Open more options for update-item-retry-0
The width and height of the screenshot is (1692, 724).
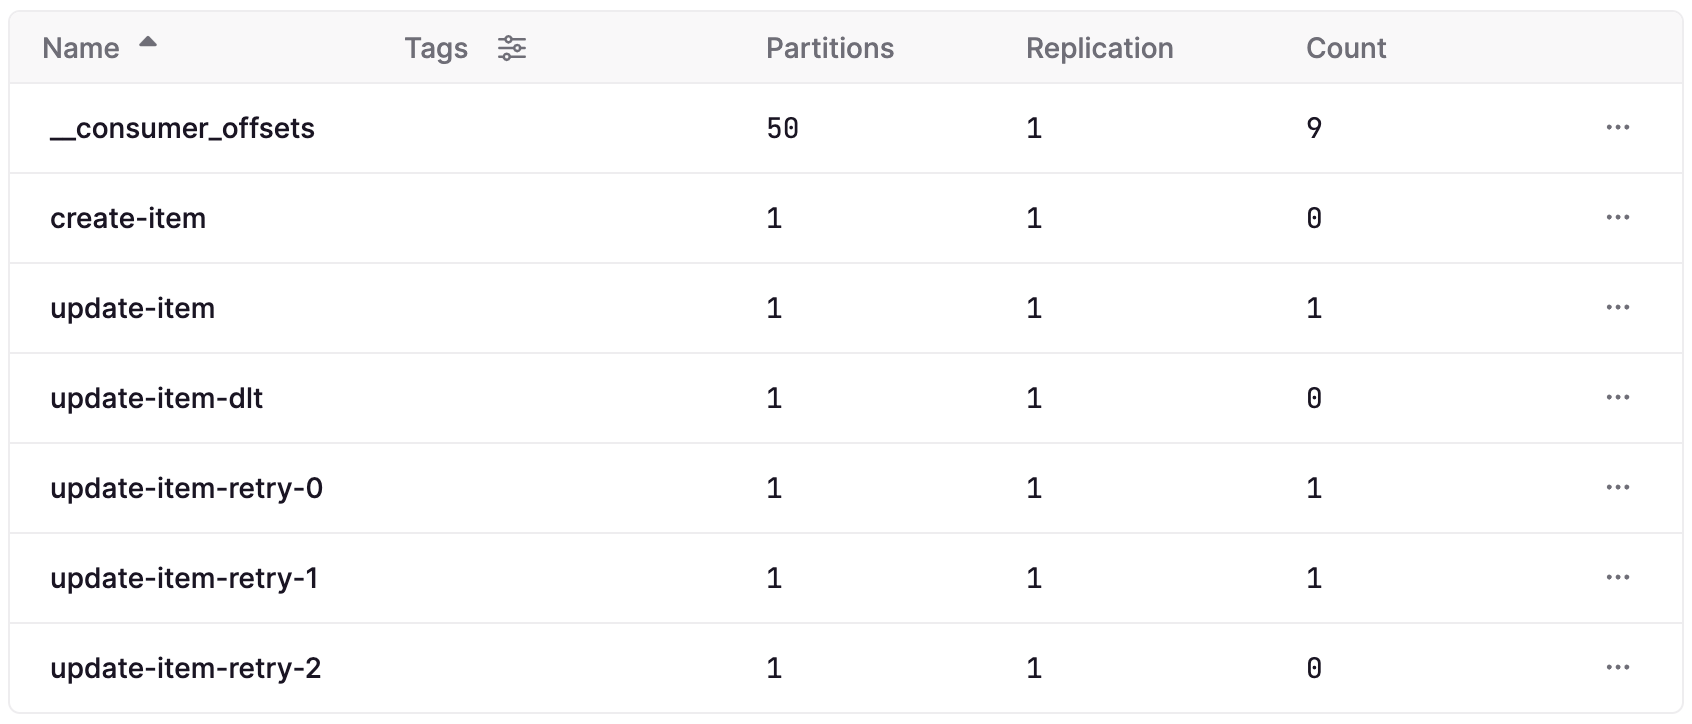[x=1617, y=488]
